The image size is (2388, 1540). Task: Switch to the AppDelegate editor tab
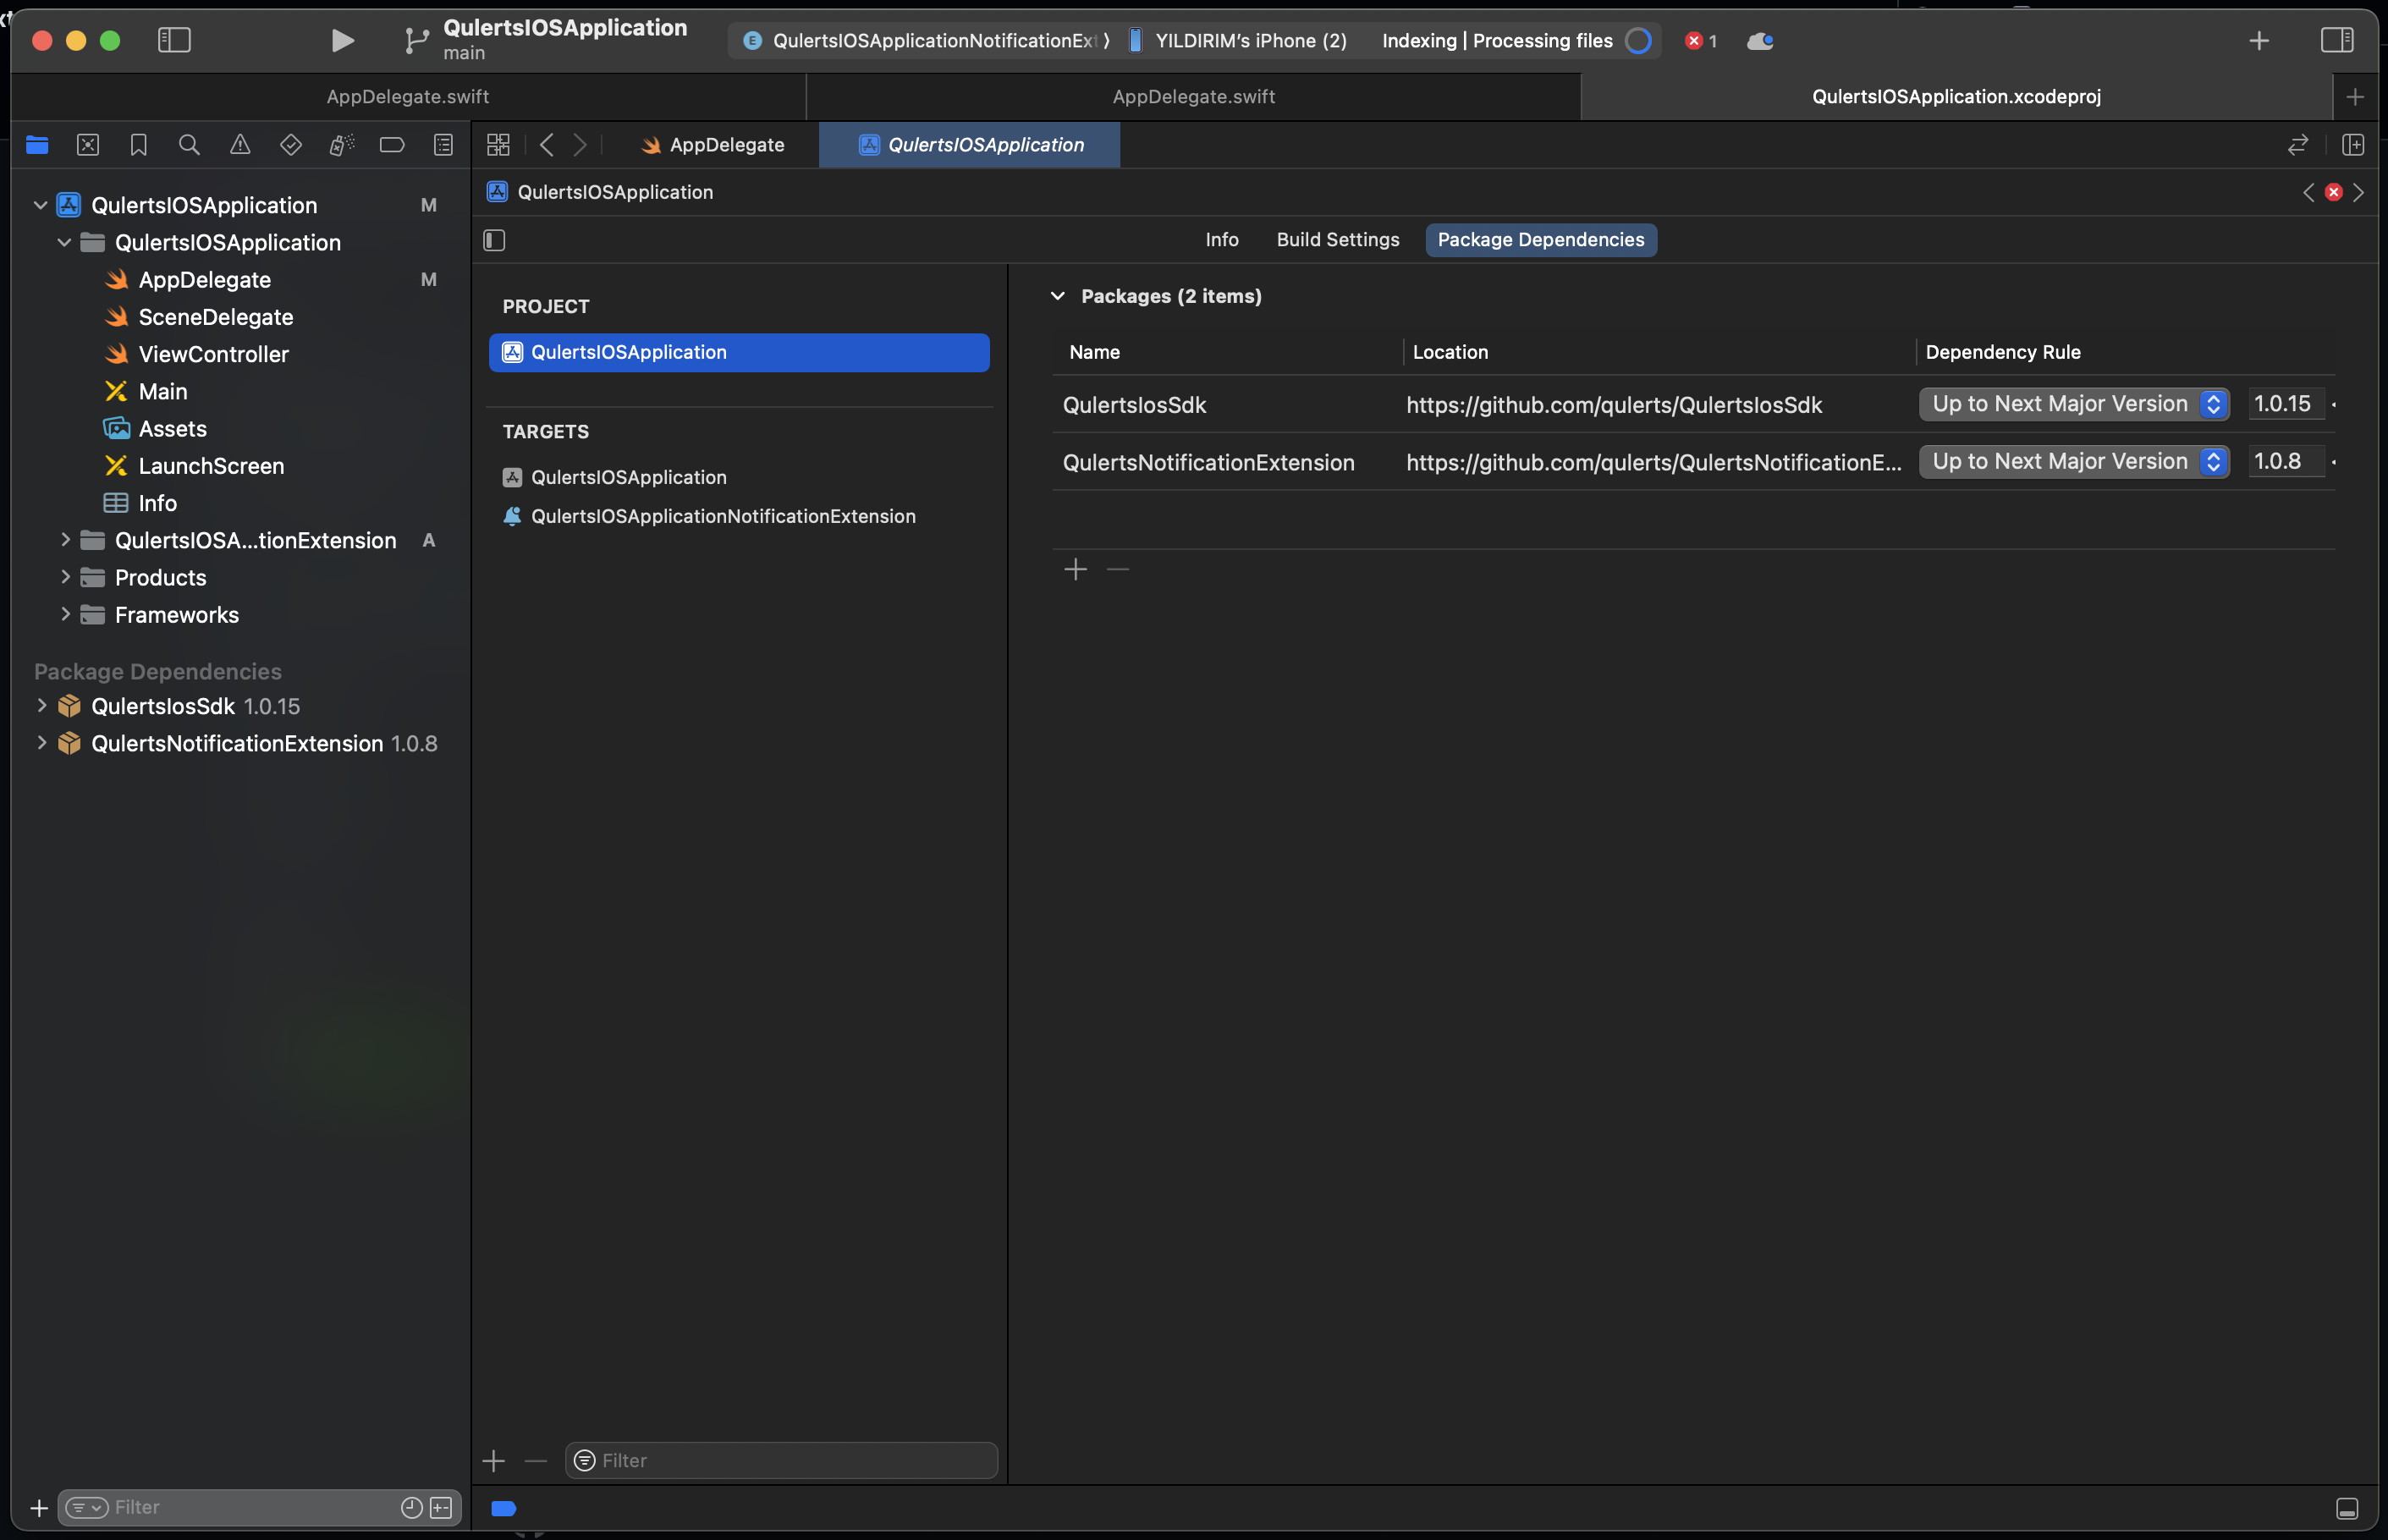(x=713, y=145)
